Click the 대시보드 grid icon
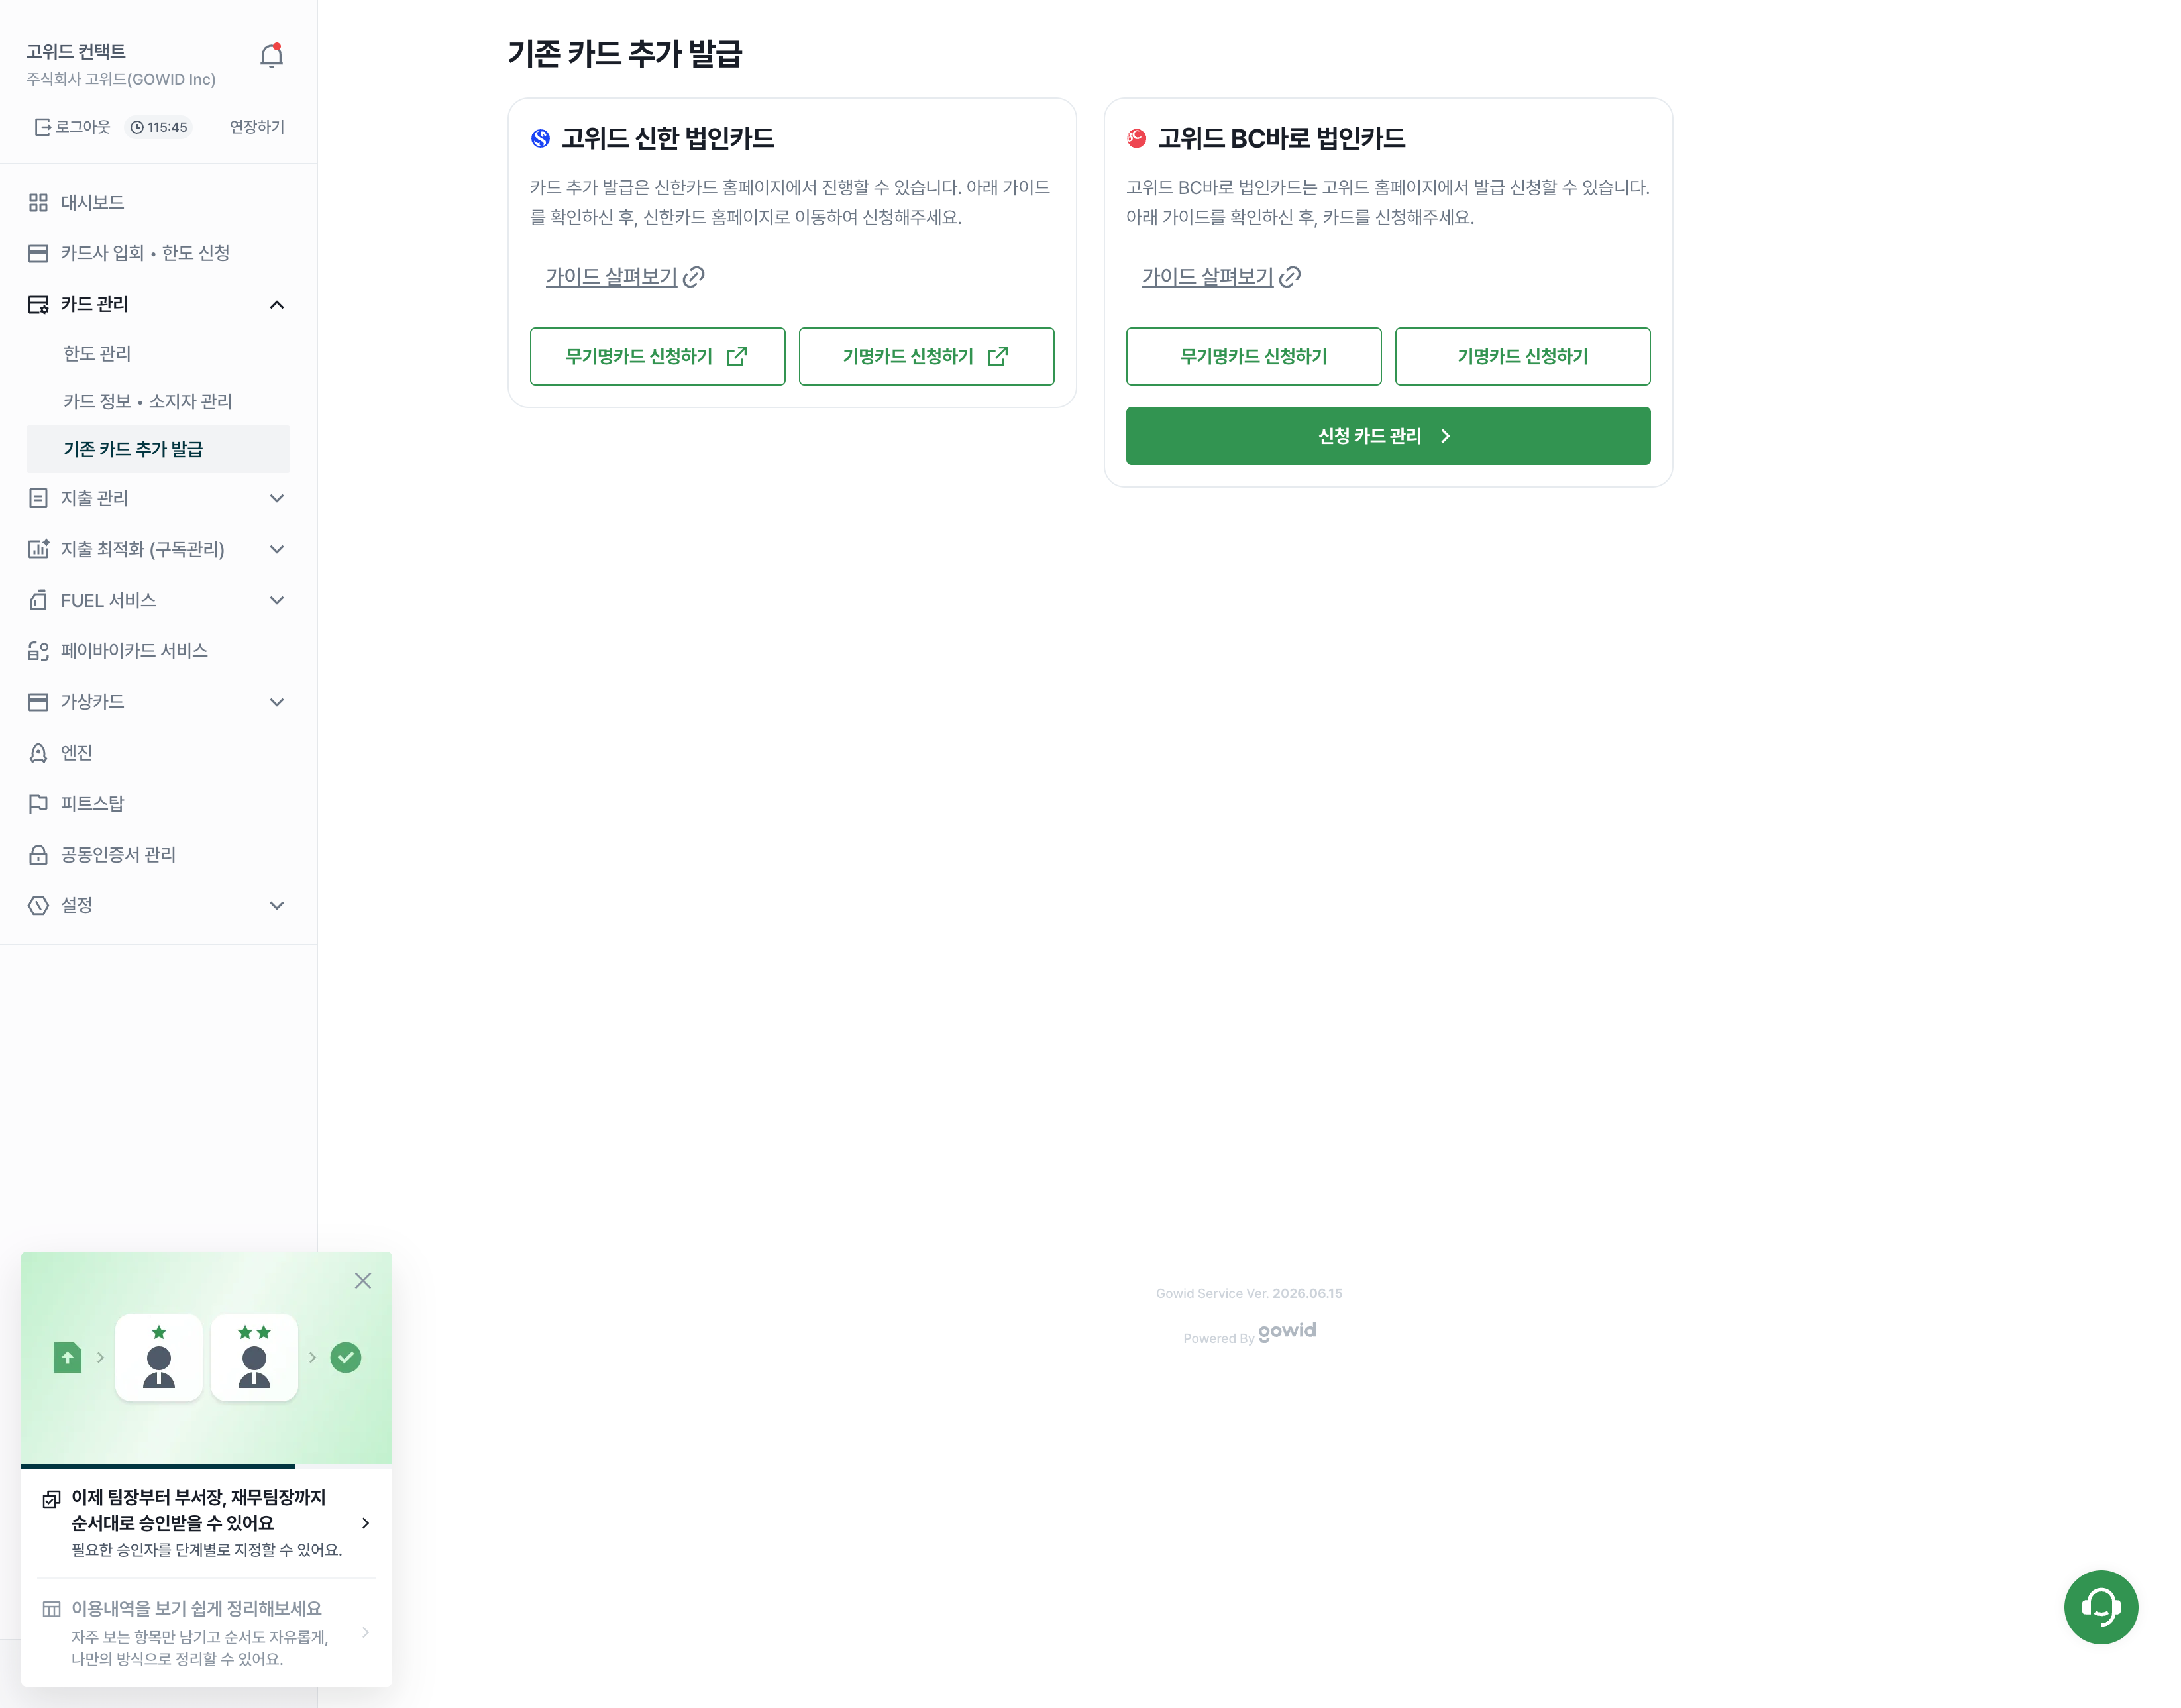Viewport: 2181px width, 1708px height. (38, 203)
